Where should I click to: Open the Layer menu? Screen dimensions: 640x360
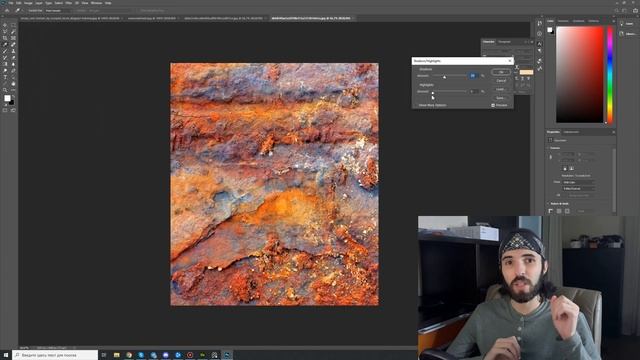pyautogui.click(x=39, y=3)
